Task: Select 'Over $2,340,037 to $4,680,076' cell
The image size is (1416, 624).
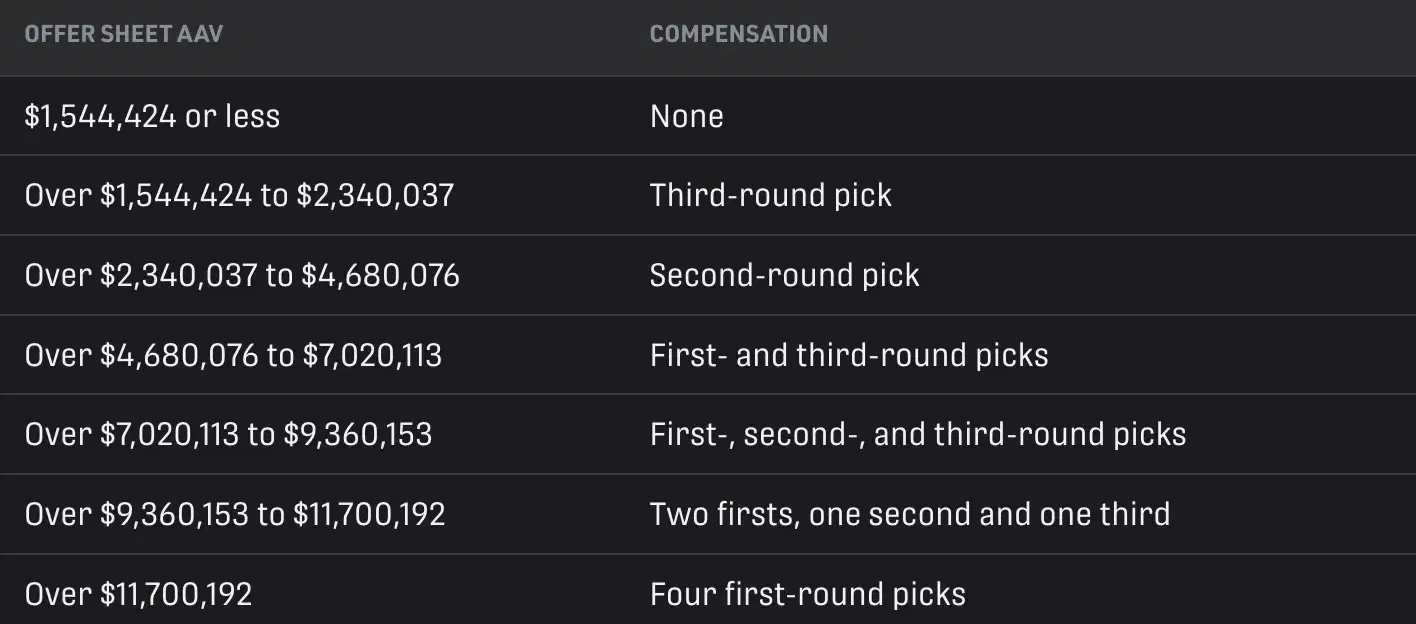Action: [x=242, y=275]
